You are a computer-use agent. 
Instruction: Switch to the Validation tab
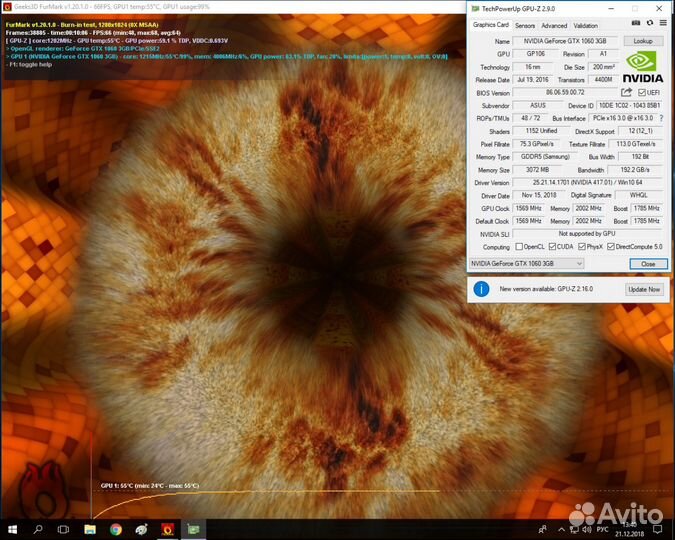click(x=585, y=26)
